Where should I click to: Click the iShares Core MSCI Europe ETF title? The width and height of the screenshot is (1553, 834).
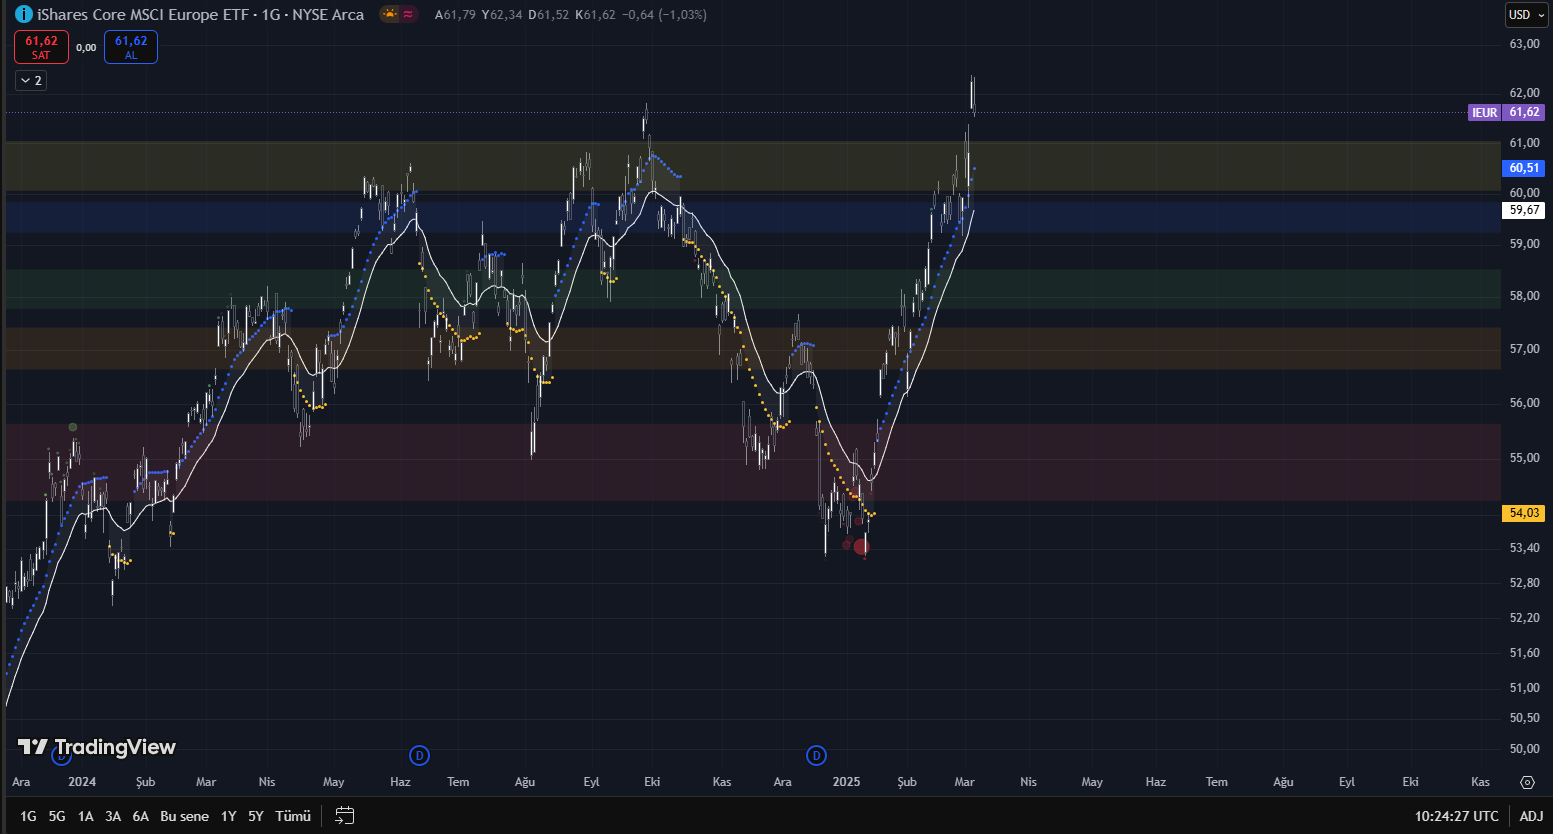click(x=143, y=14)
